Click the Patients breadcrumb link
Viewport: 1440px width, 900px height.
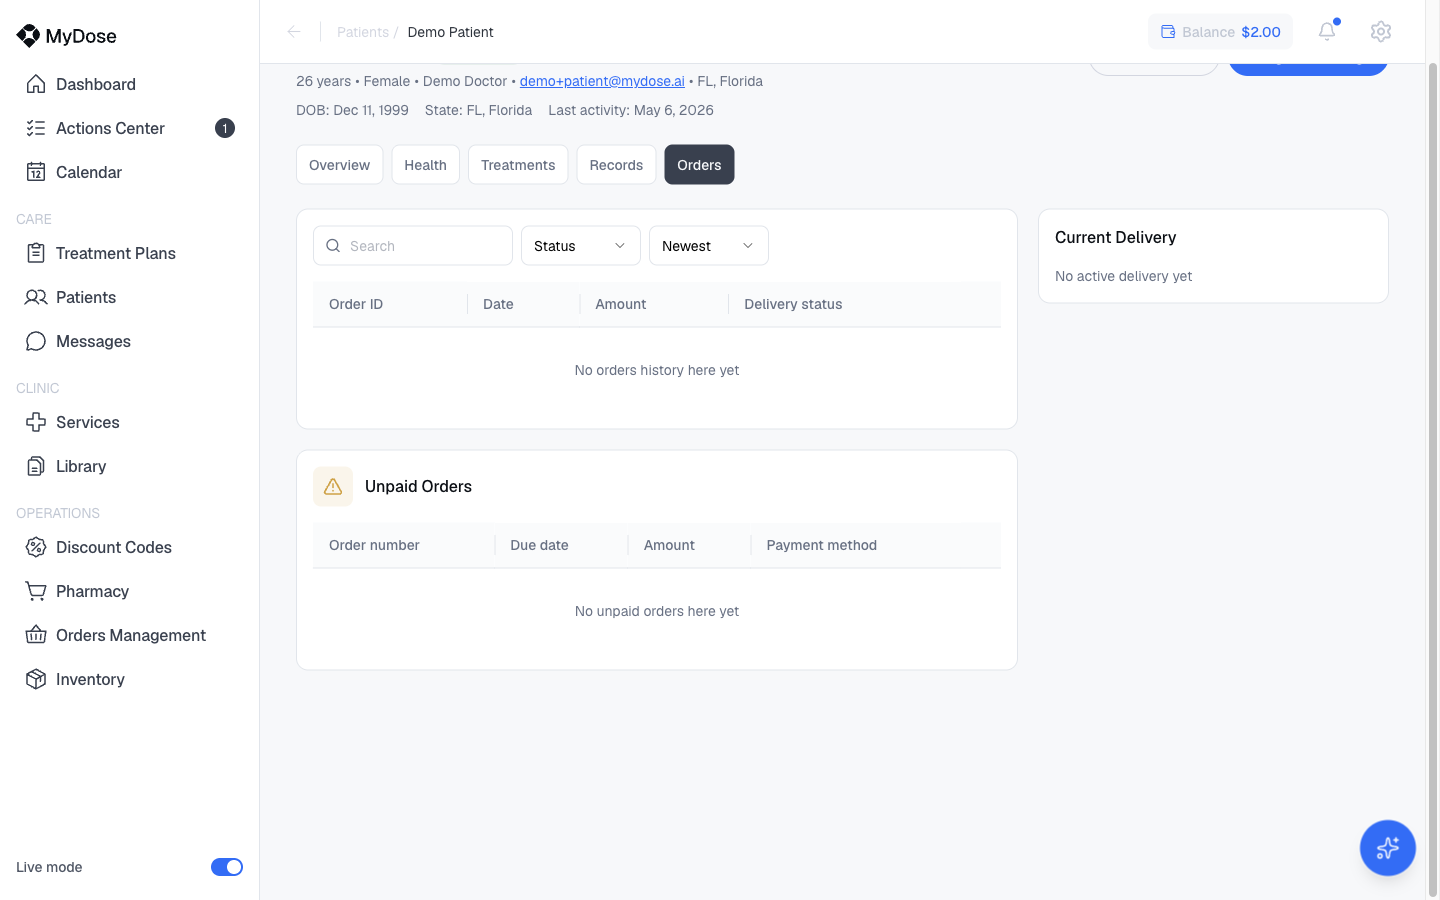click(x=363, y=32)
